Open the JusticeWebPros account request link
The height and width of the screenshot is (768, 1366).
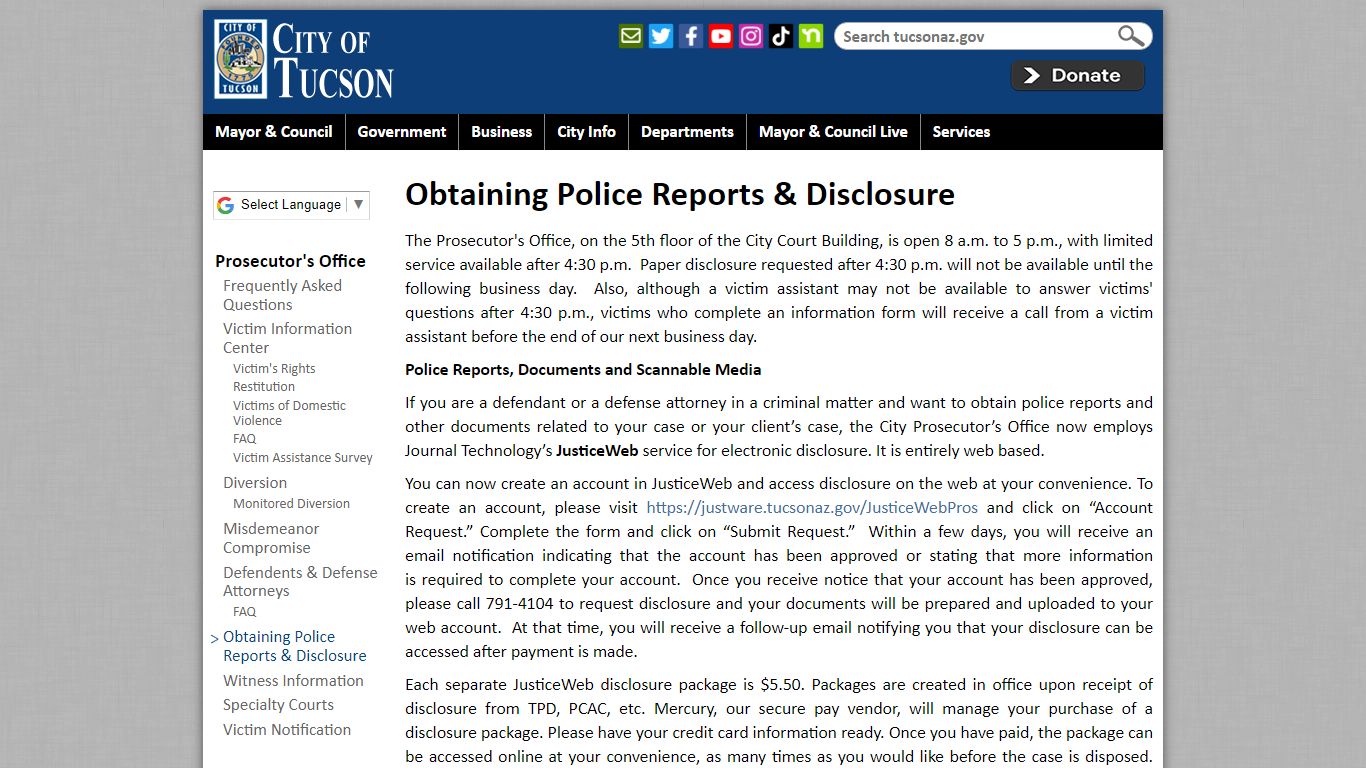(x=812, y=507)
